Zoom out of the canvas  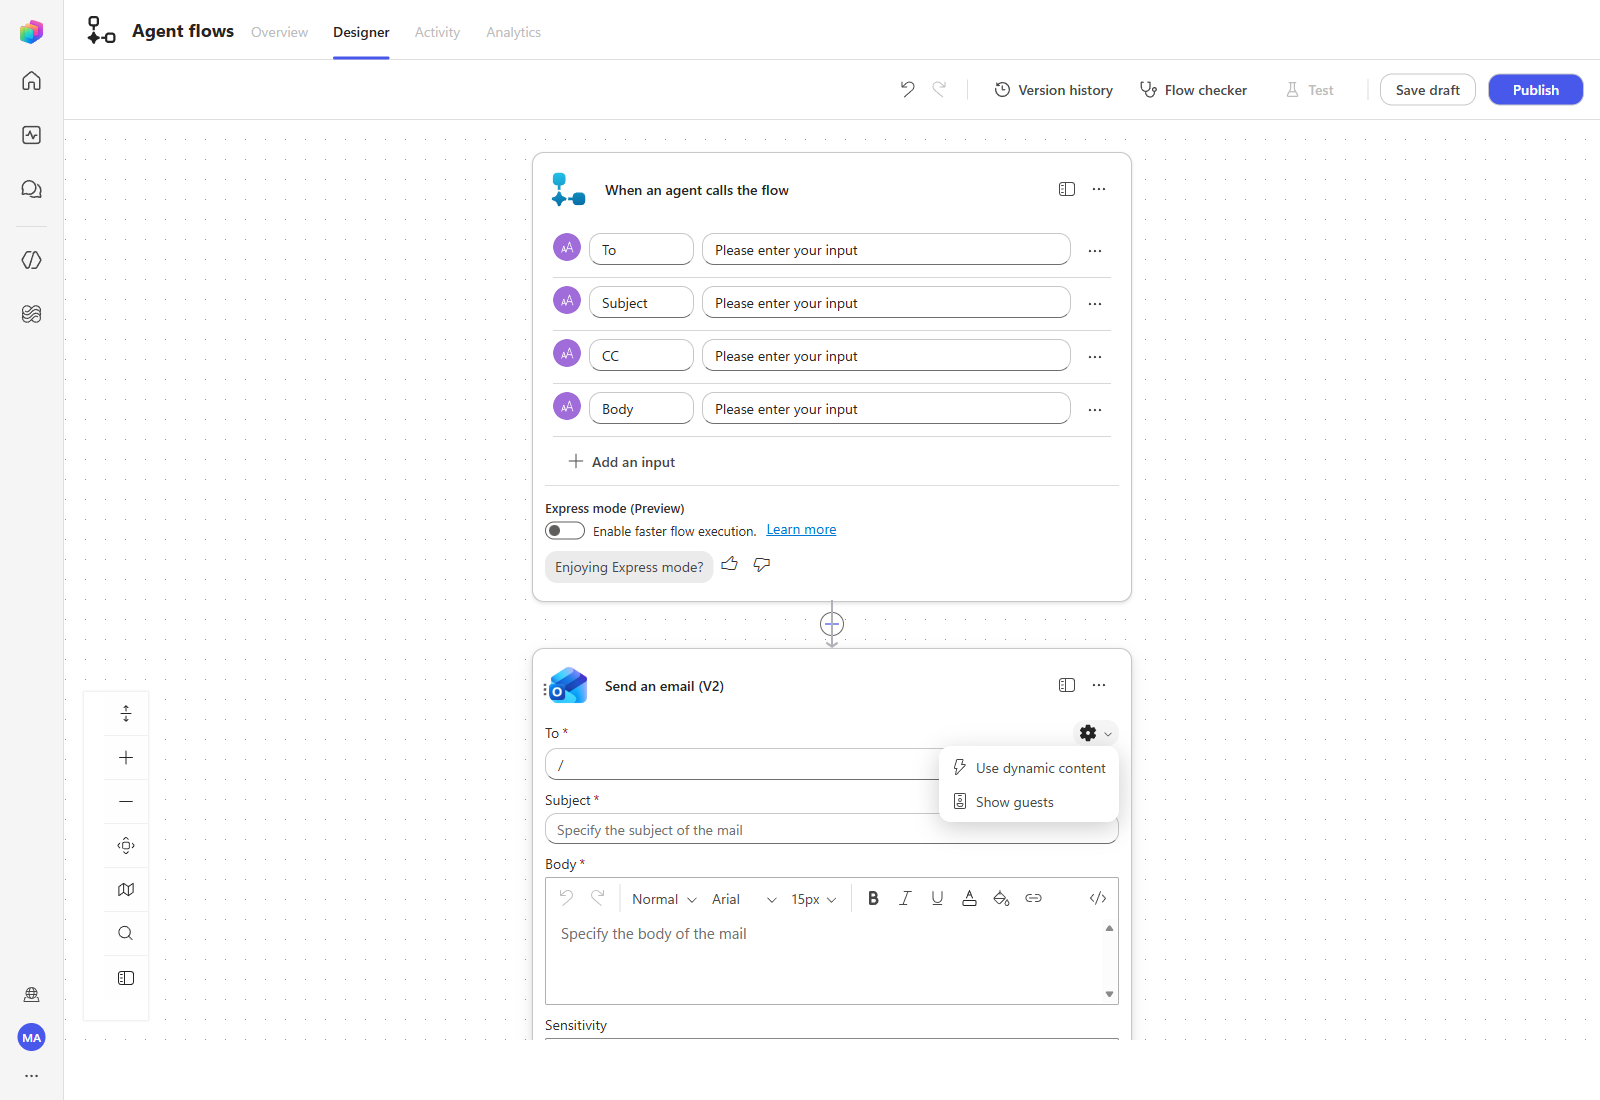(x=126, y=801)
